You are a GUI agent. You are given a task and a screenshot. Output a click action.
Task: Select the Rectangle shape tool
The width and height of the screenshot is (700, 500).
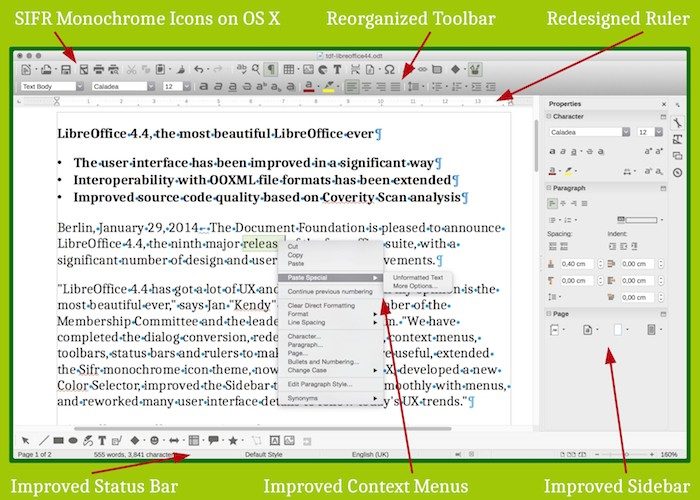click(58, 441)
